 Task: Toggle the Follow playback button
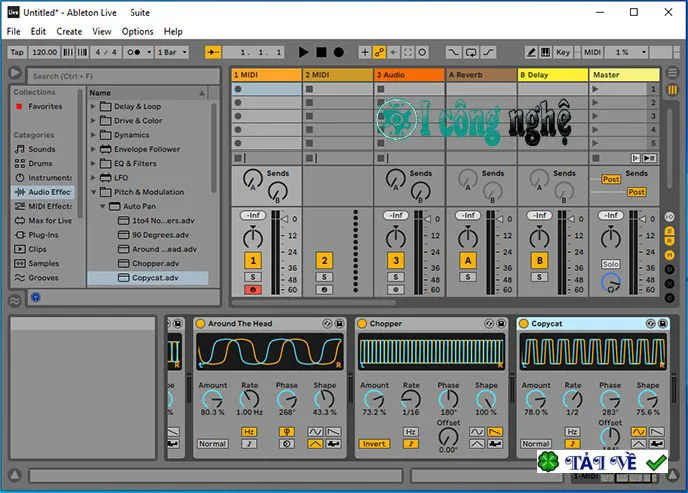(x=213, y=52)
